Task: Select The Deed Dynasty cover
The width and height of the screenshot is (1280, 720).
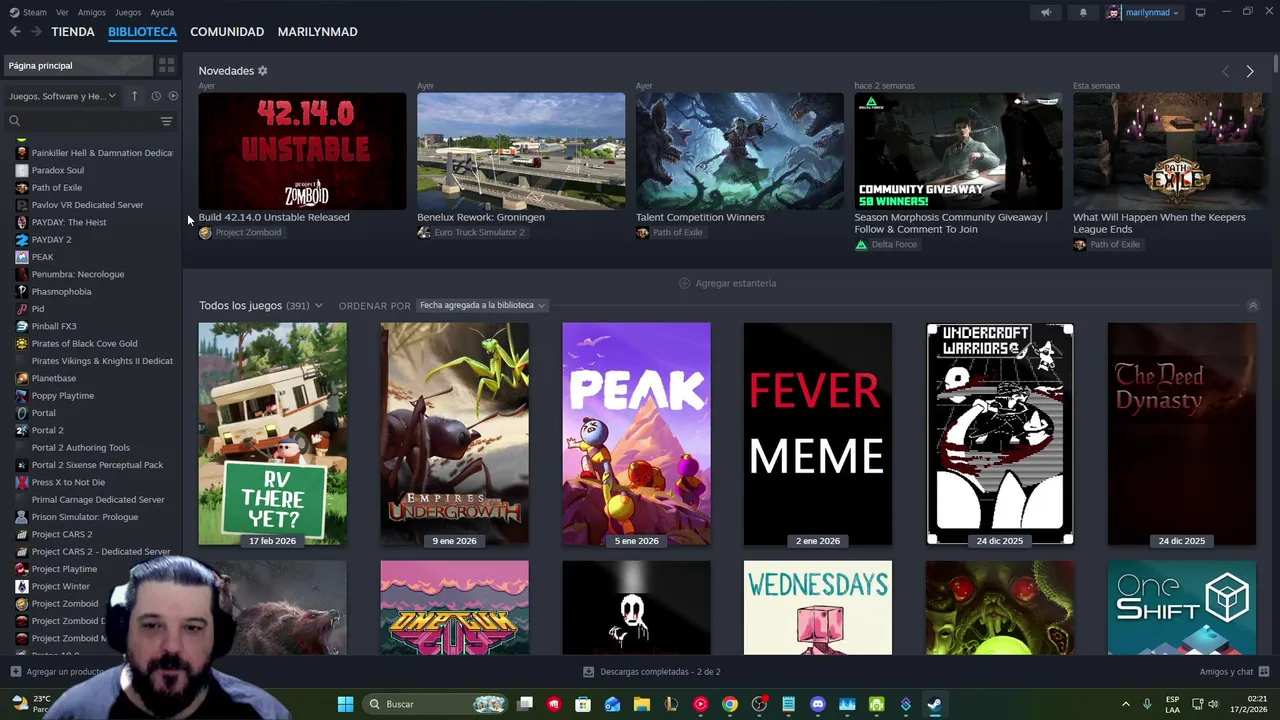Action: tap(1182, 434)
